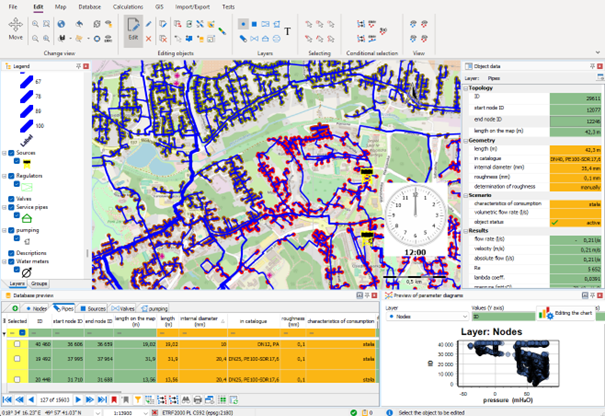Pin the Legend panel
Screen dimensions: 605x416
pos(78,67)
